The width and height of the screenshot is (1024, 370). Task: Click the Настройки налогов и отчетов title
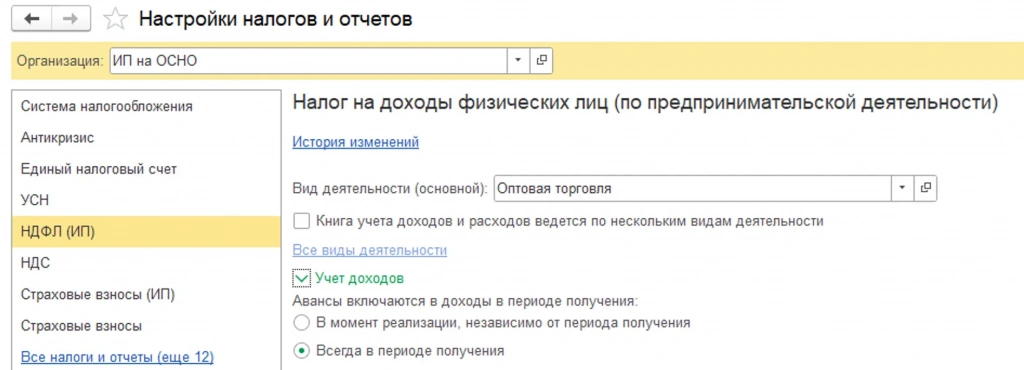click(x=276, y=20)
